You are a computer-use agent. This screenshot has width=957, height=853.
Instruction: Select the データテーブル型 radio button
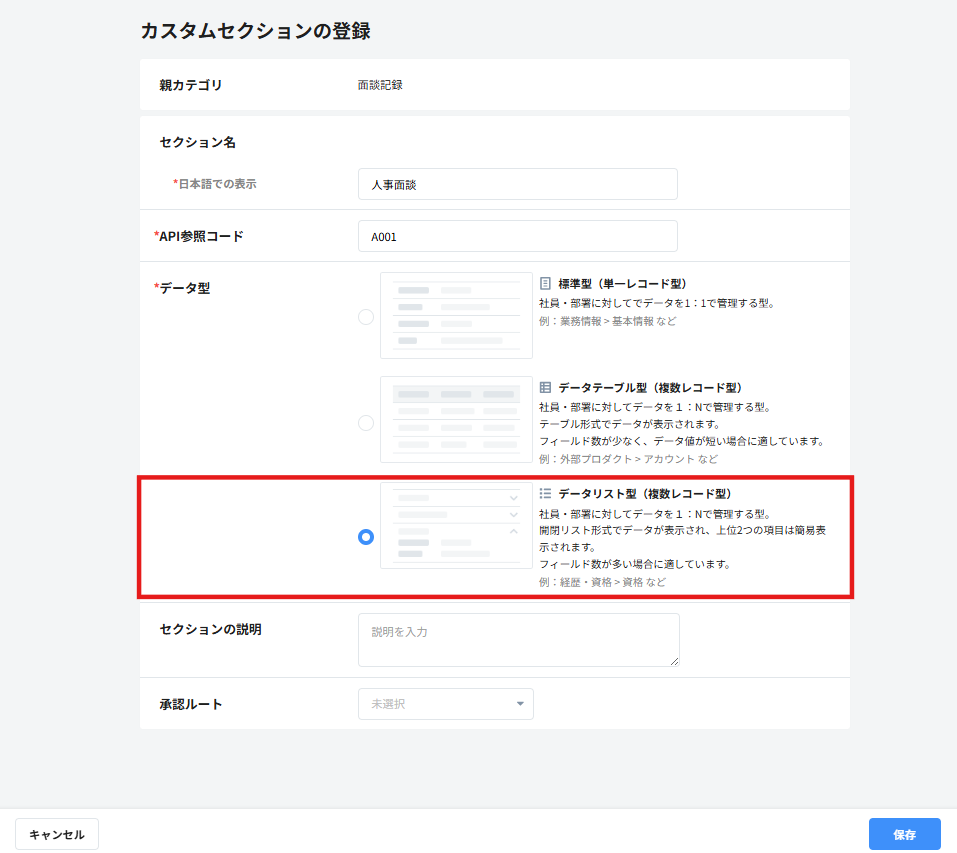click(x=366, y=423)
